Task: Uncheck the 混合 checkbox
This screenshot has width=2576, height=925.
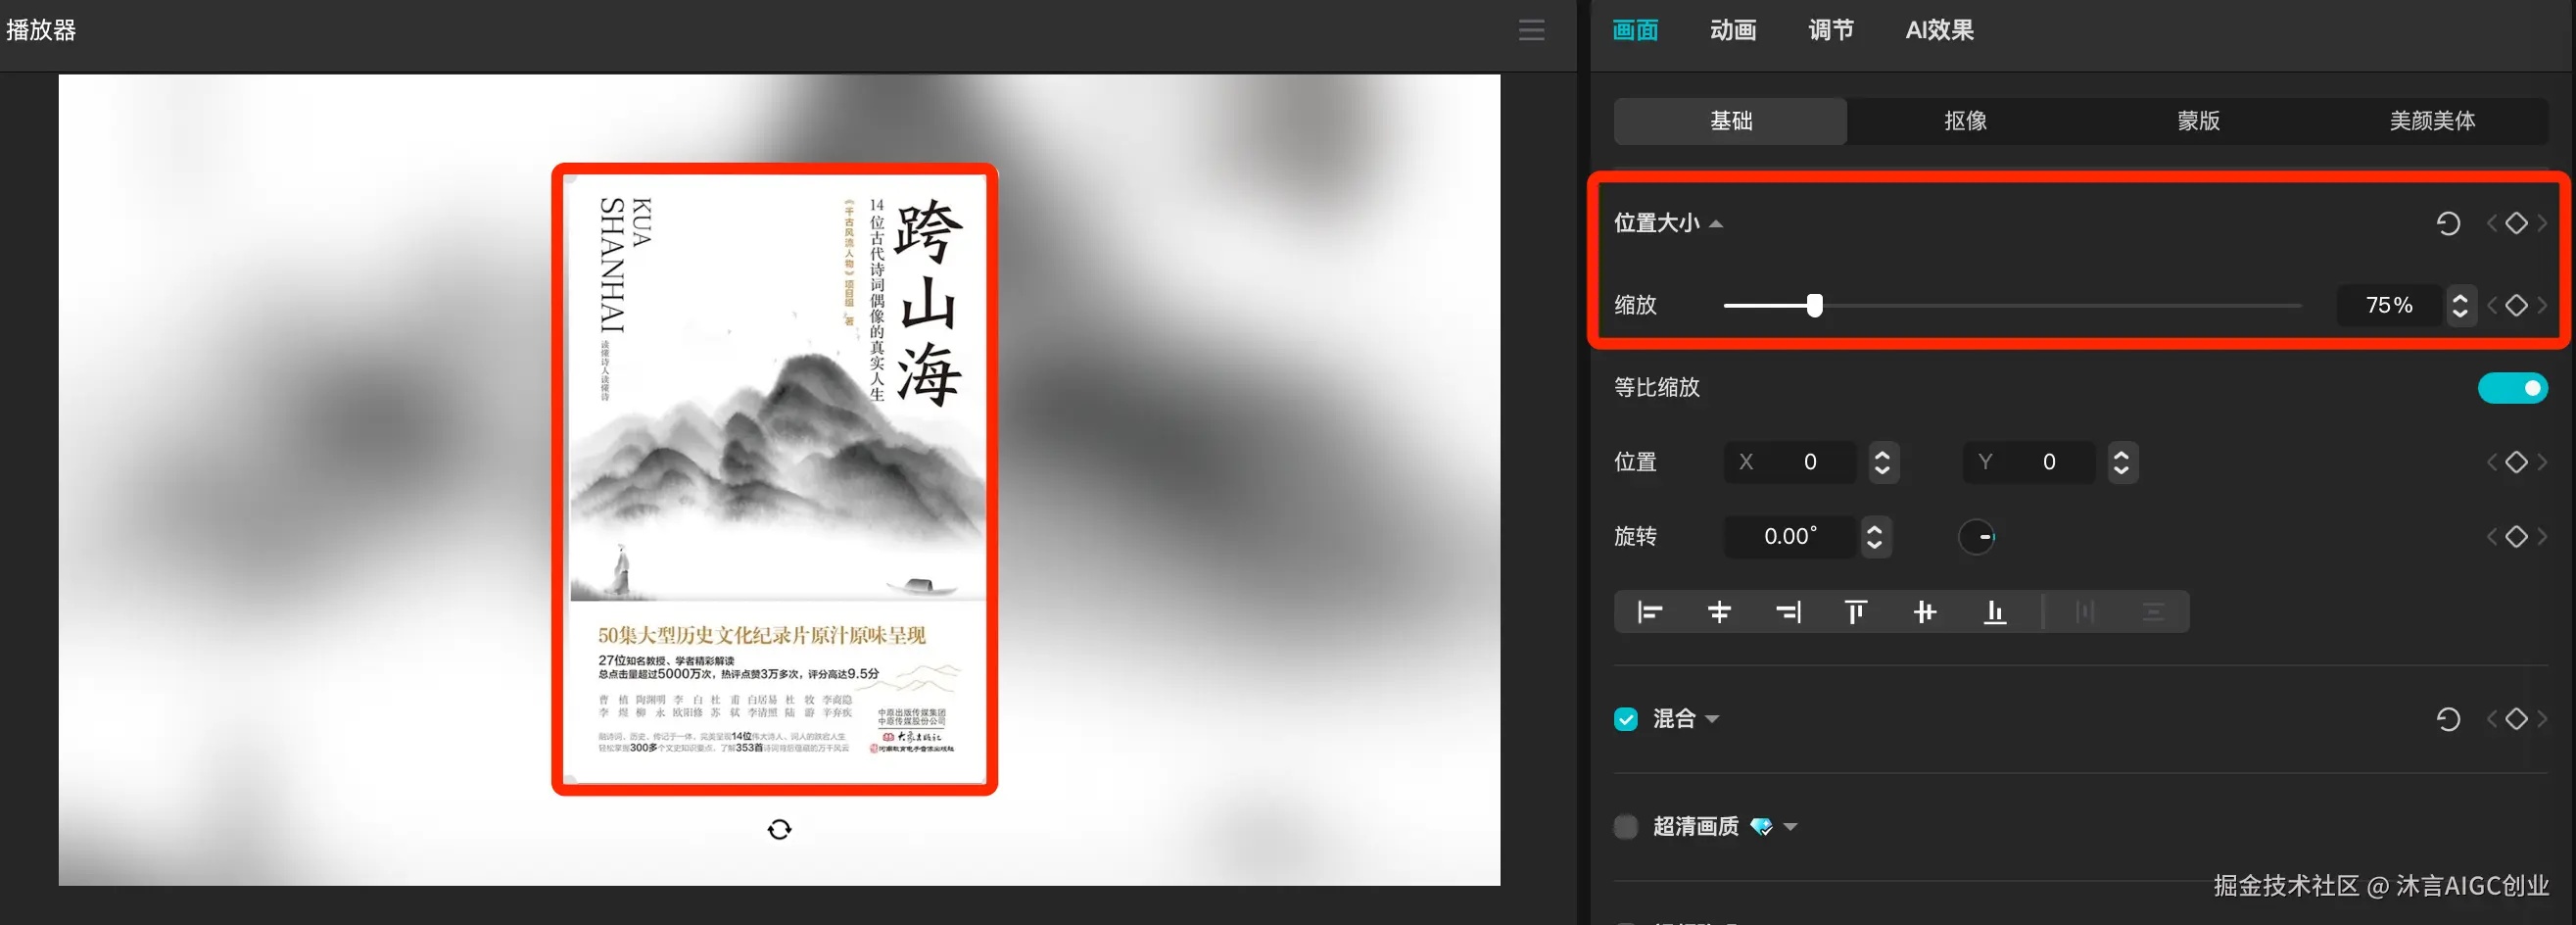Action: 1626,719
